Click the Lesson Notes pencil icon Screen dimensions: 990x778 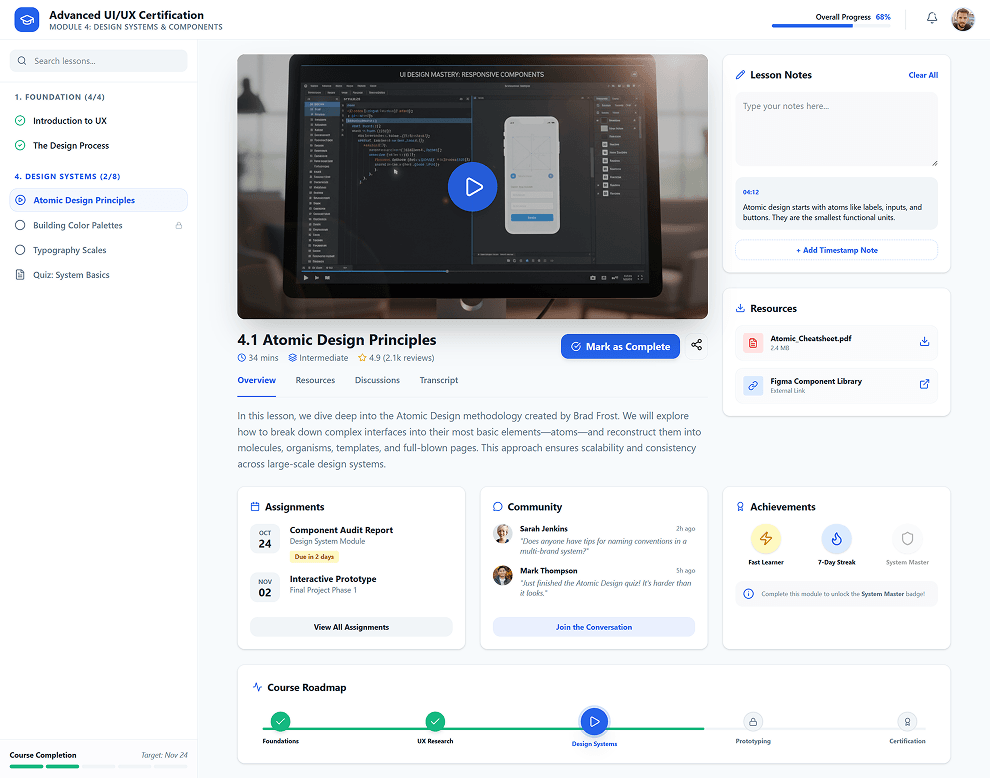point(740,75)
